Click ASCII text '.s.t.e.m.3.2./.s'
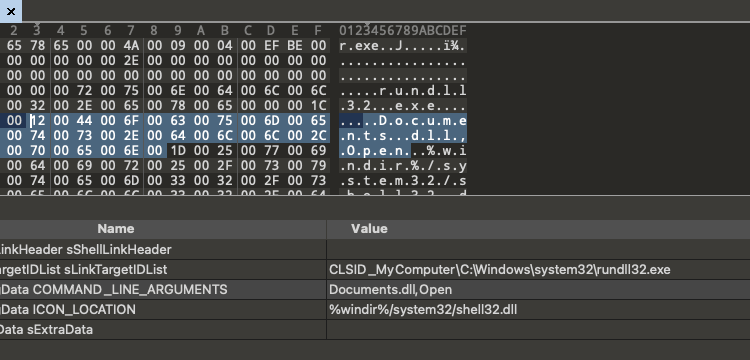This screenshot has width=750, height=360. (x=403, y=180)
